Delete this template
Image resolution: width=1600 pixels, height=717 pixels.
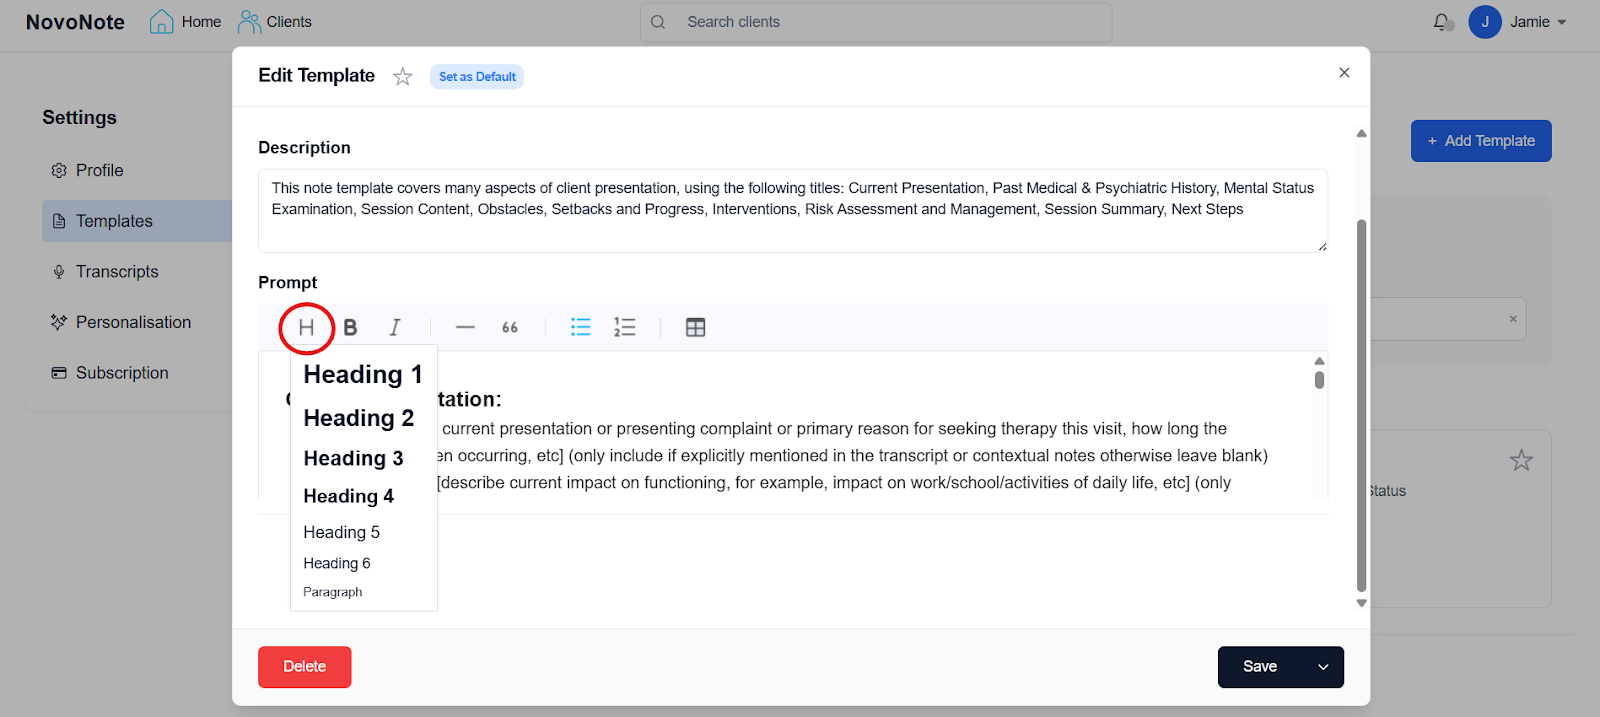pyautogui.click(x=304, y=667)
